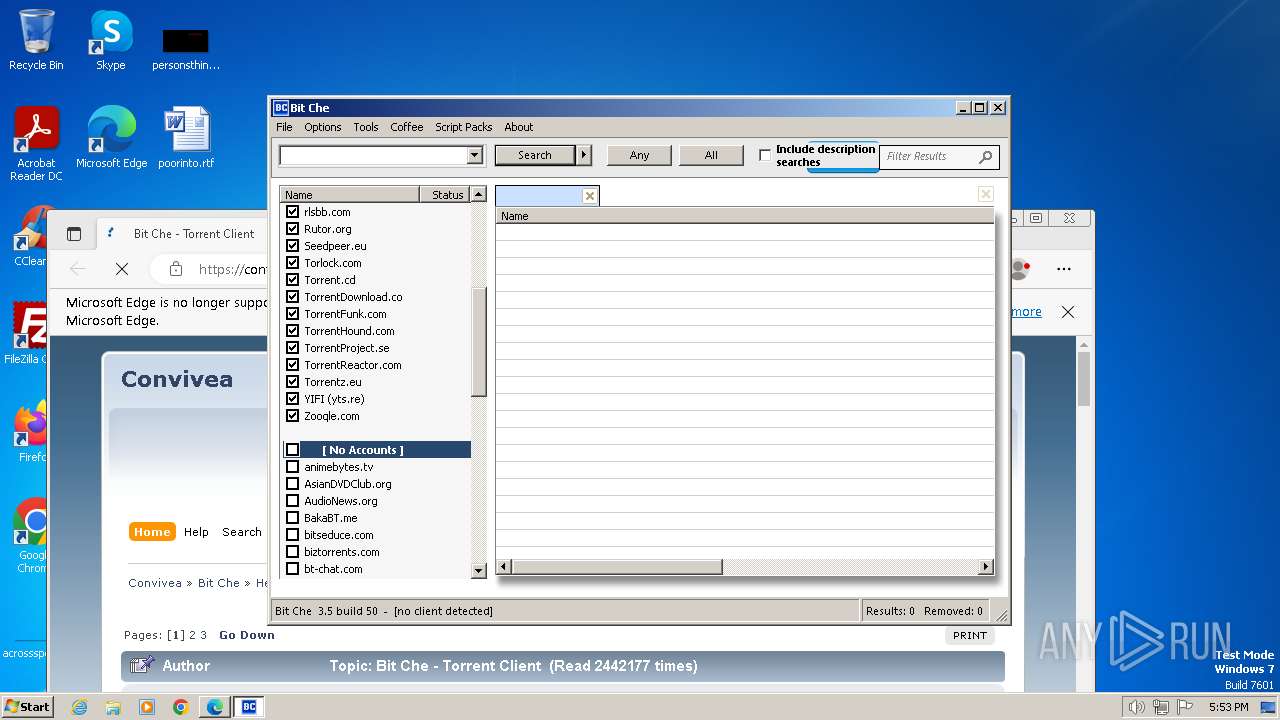Select the Bit Che taskbar button

point(249,707)
